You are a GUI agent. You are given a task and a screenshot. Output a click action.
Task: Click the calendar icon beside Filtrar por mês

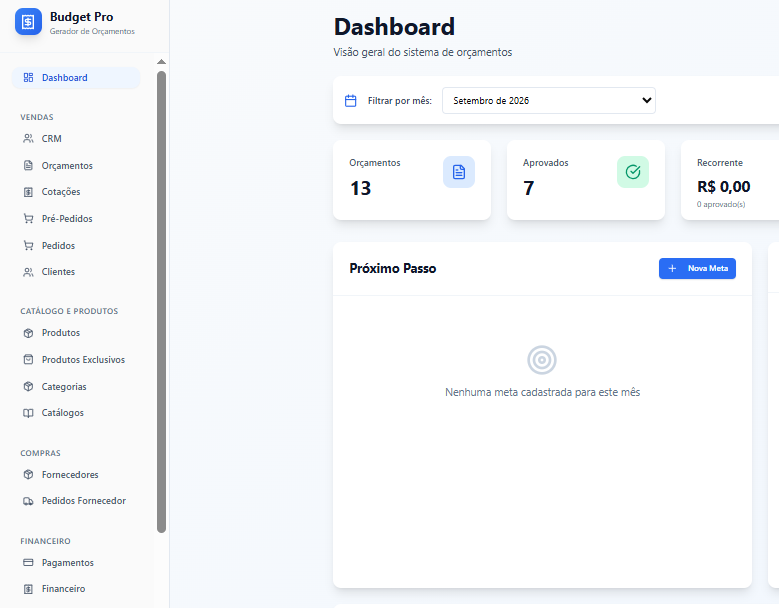pyautogui.click(x=350, y=101)
